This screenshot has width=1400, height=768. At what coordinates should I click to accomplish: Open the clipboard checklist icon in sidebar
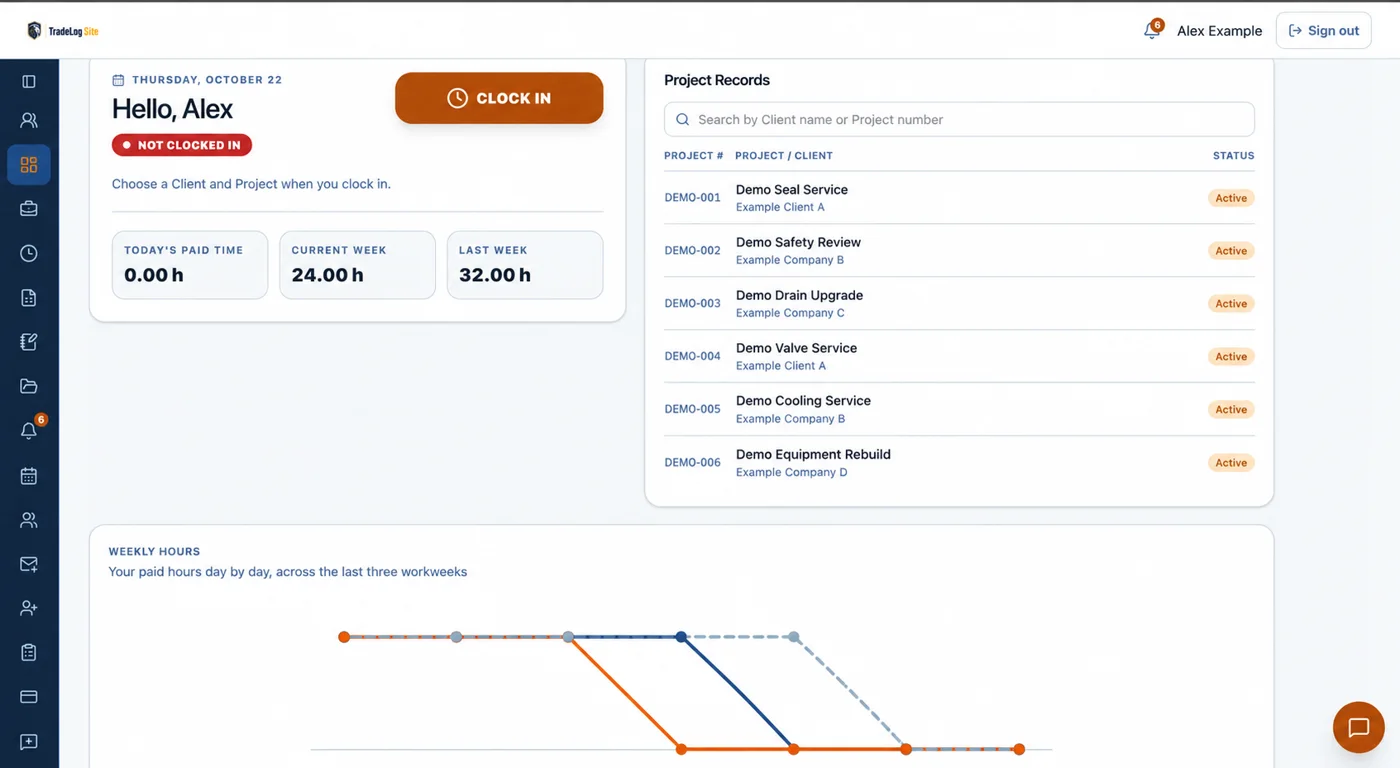29,652
